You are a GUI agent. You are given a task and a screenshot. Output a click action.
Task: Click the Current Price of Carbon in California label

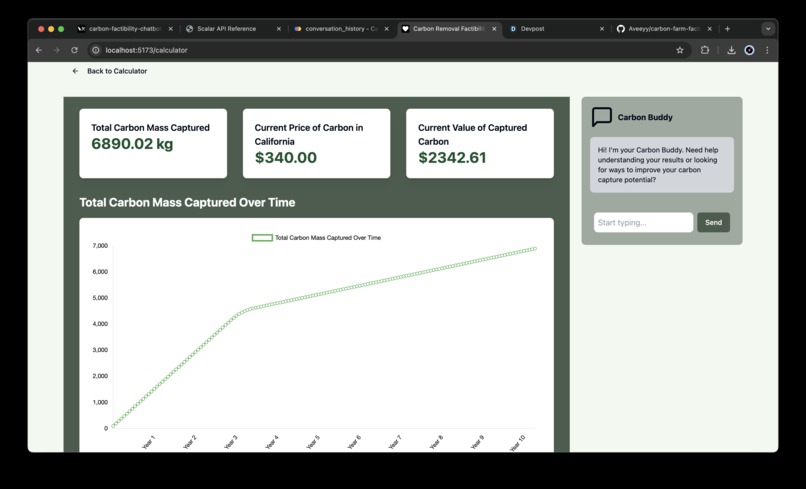pos(309,134)
